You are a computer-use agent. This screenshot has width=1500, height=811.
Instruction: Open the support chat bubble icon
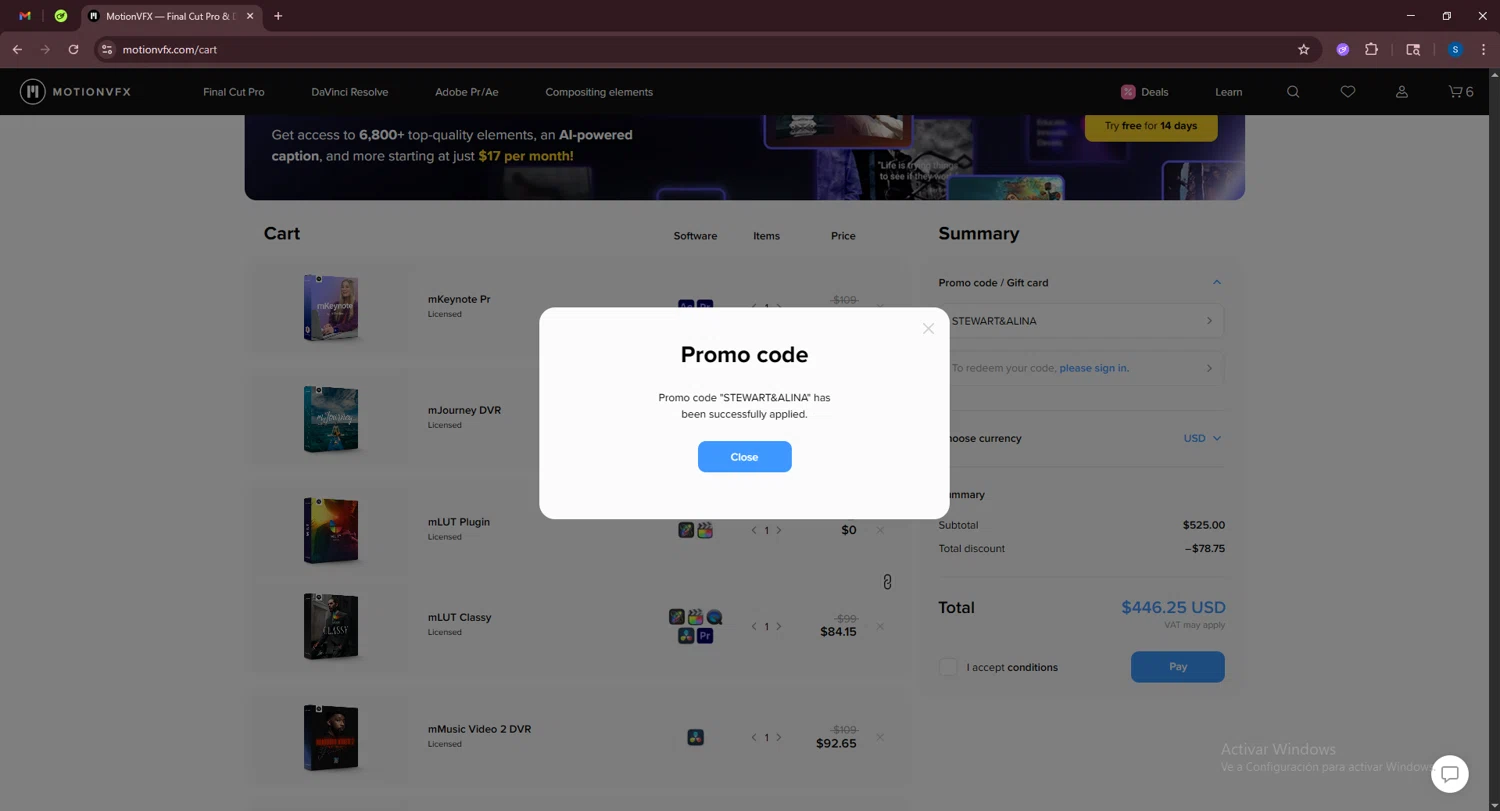(1450, 773)
